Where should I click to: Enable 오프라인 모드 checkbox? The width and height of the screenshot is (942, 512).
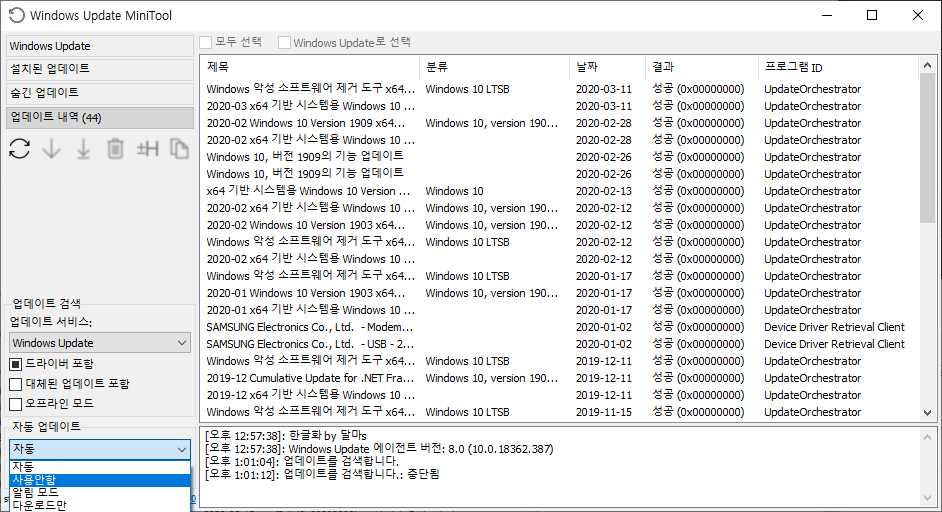[x=16, y=404]
